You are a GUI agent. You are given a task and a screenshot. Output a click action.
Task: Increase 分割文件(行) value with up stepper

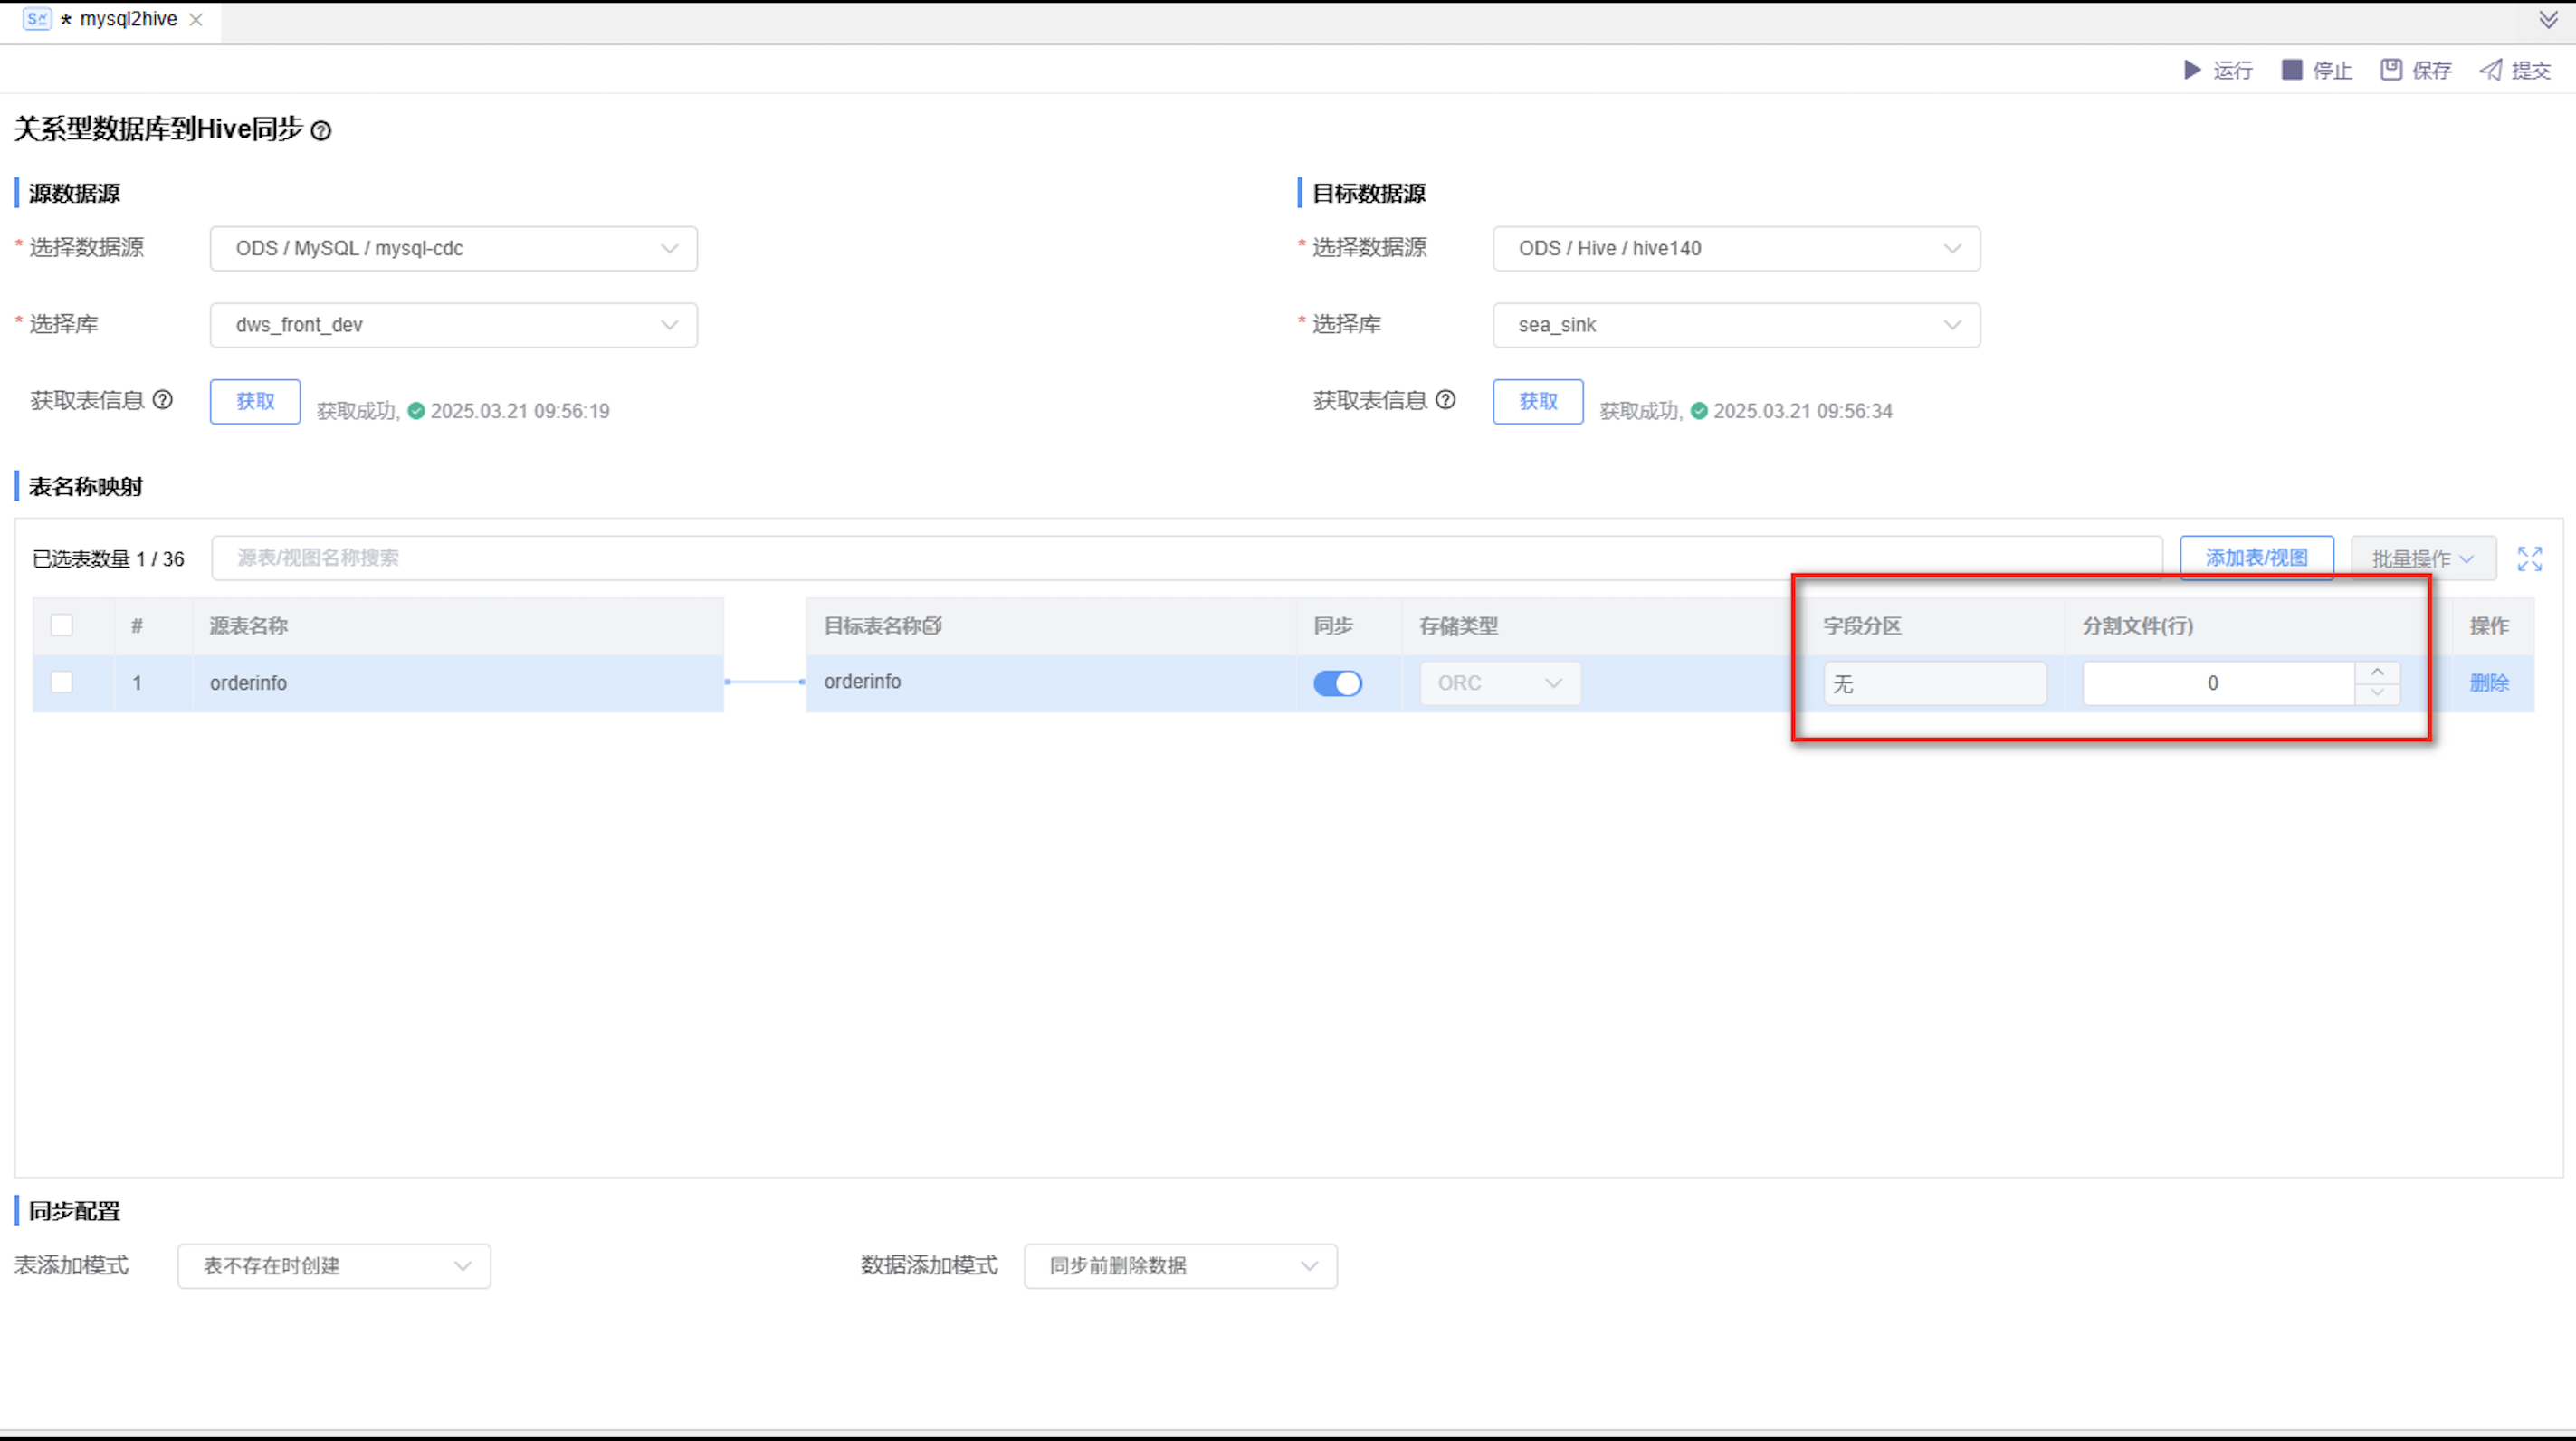[2377, 672]
